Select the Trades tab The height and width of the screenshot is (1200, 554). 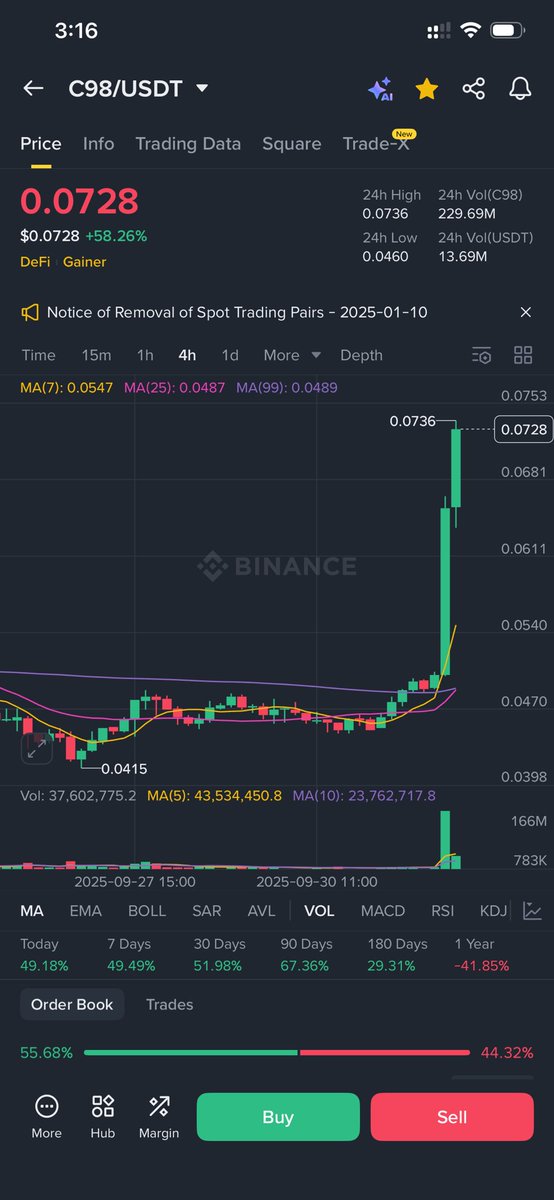click(169, 1005)
